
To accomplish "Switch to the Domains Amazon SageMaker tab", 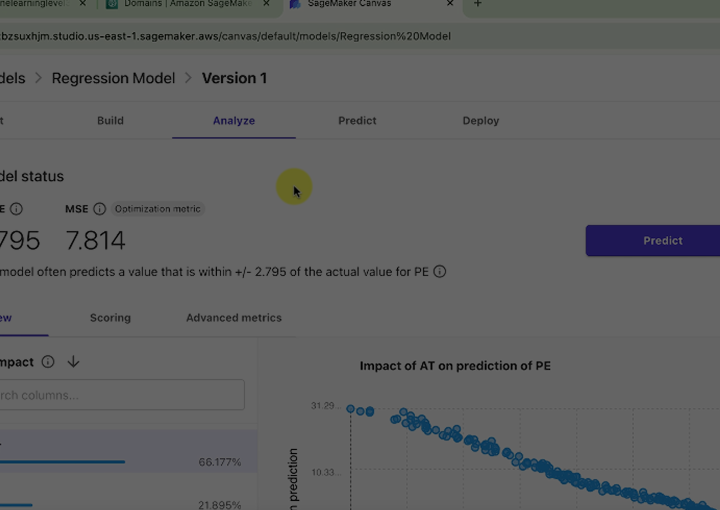I will pos(188,4).
